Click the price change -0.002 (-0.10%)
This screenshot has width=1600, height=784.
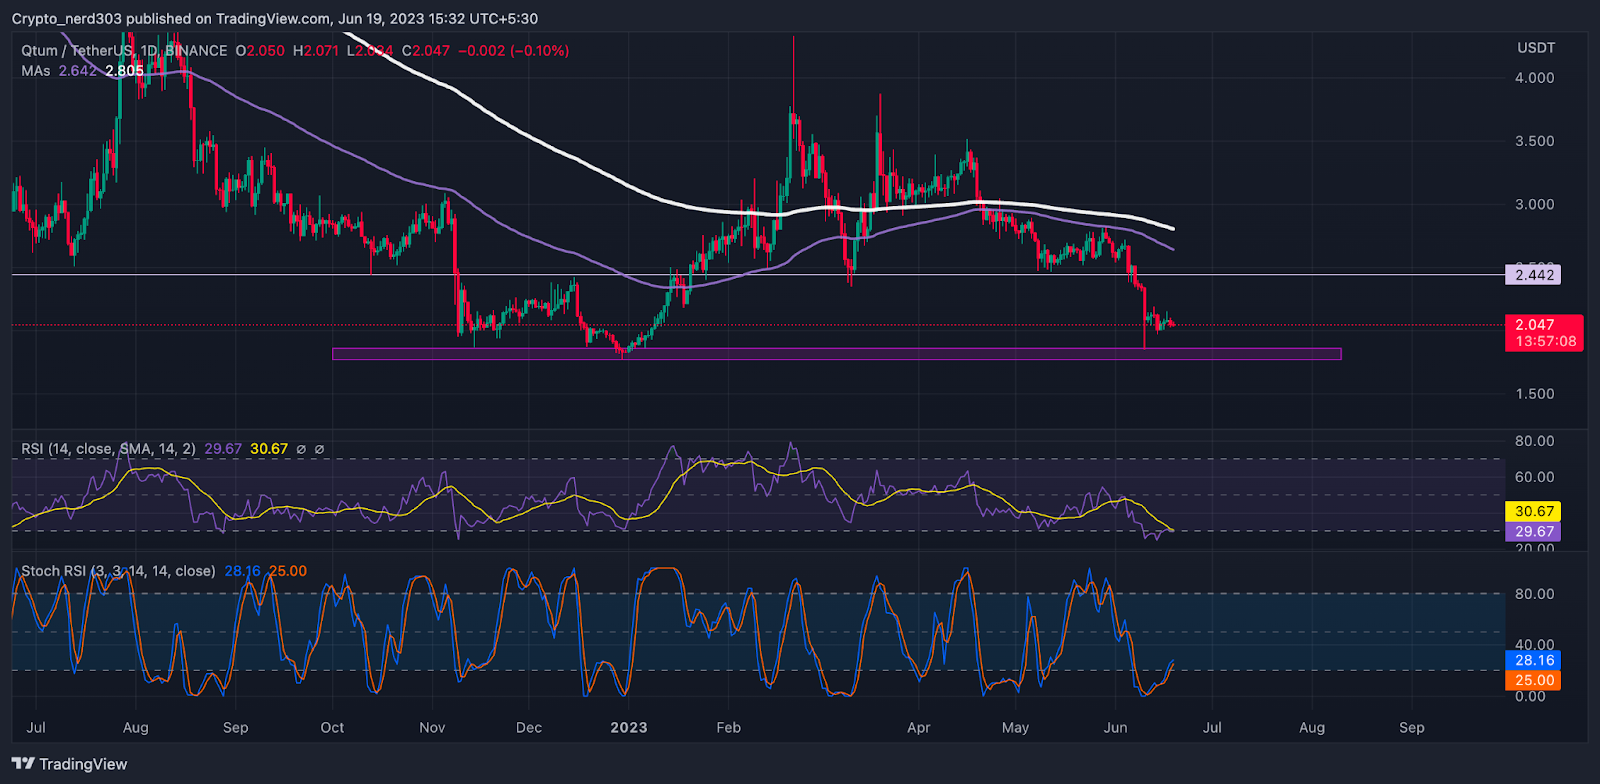click(513, 50)
